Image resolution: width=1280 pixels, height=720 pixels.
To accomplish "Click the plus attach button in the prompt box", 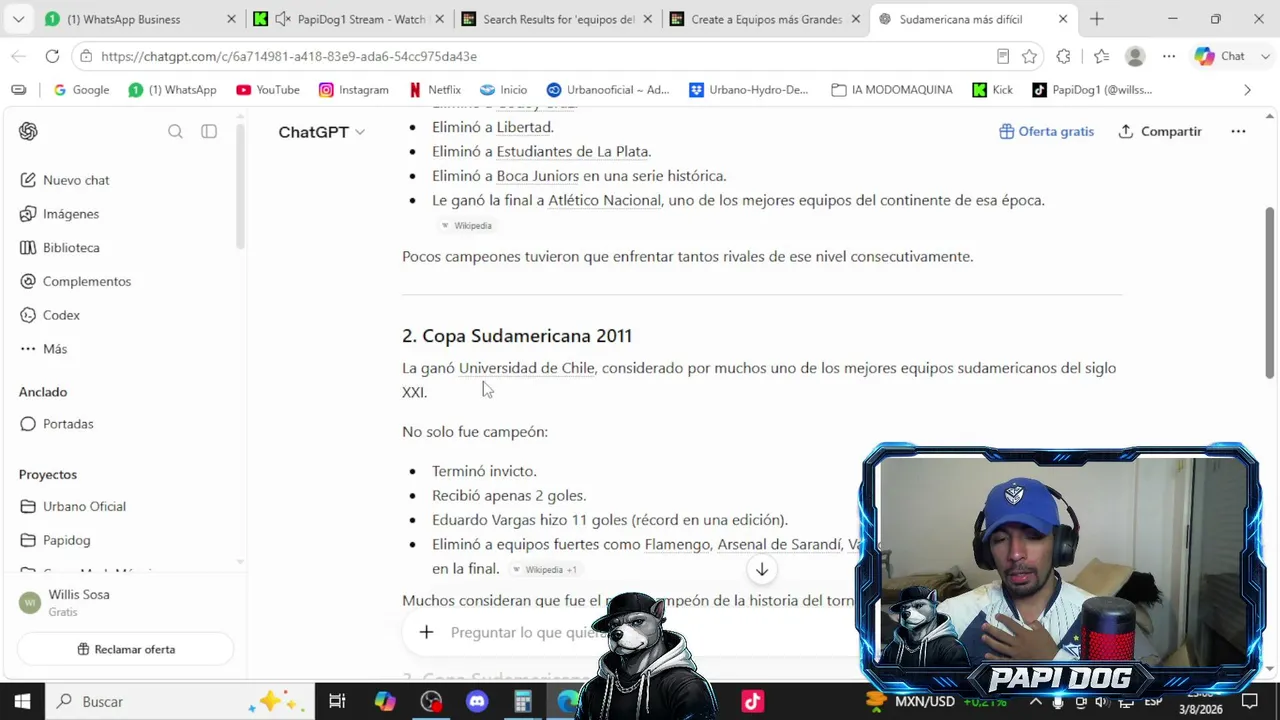I will [426, 632].
